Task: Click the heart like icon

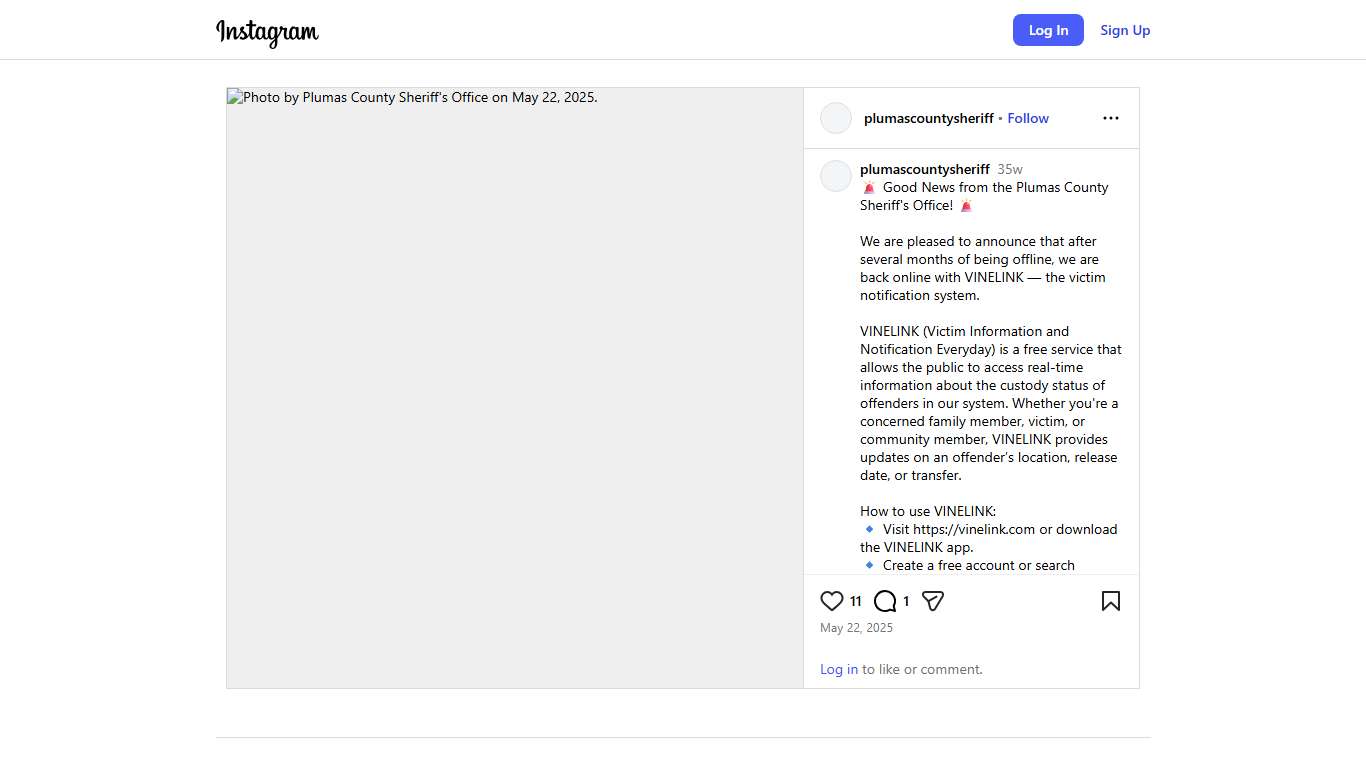Action: tap(831, 601)
